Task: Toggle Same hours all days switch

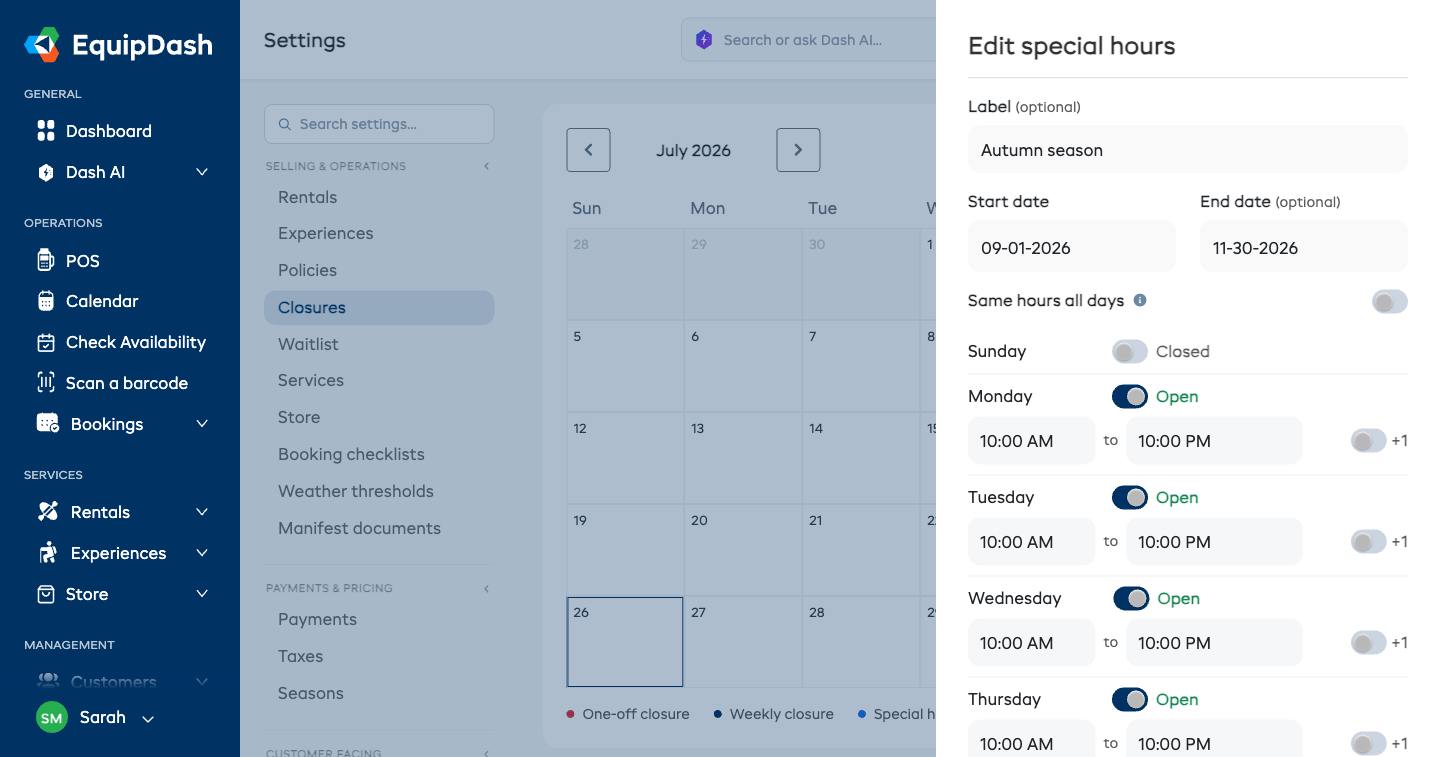Action: pos(1389,301)
